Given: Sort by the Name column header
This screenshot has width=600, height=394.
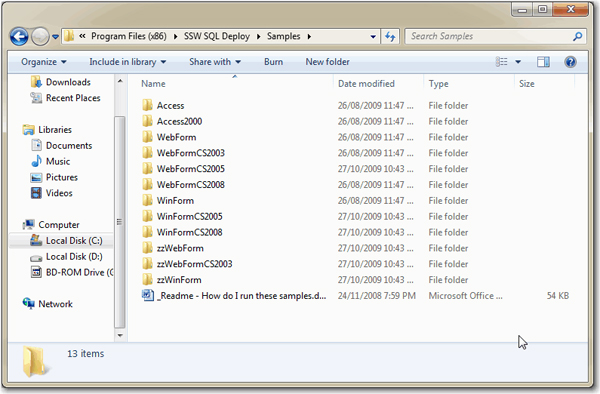Looking at the screenshot, I should 153,84.
